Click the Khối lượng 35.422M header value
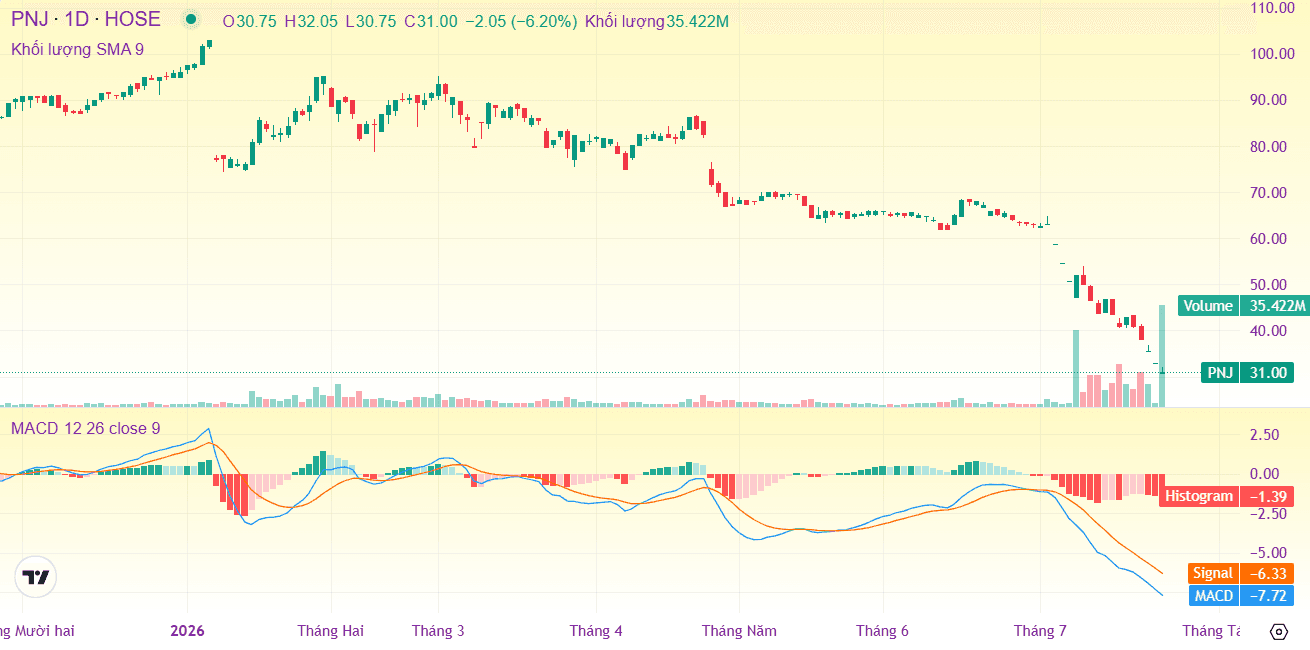The height and width of the screenshot is (650, 1310). tap(657, 21)
